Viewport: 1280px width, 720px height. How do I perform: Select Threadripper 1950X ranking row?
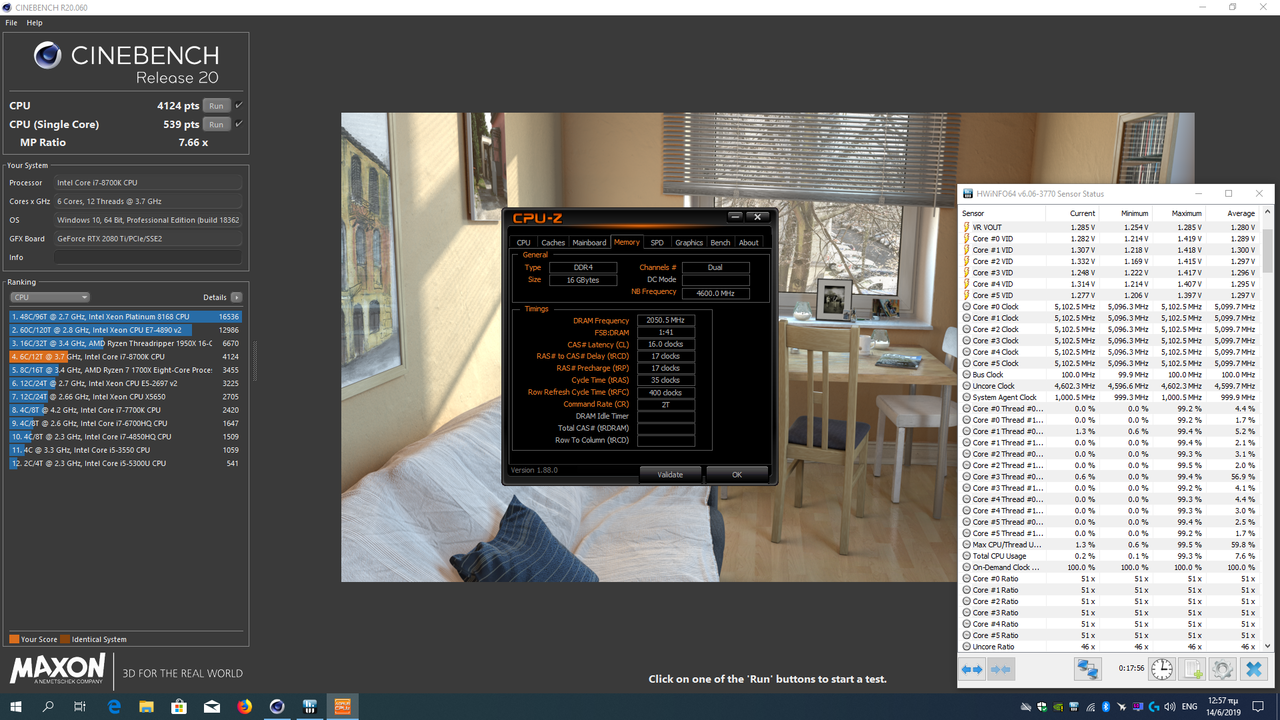coord(125,343)
